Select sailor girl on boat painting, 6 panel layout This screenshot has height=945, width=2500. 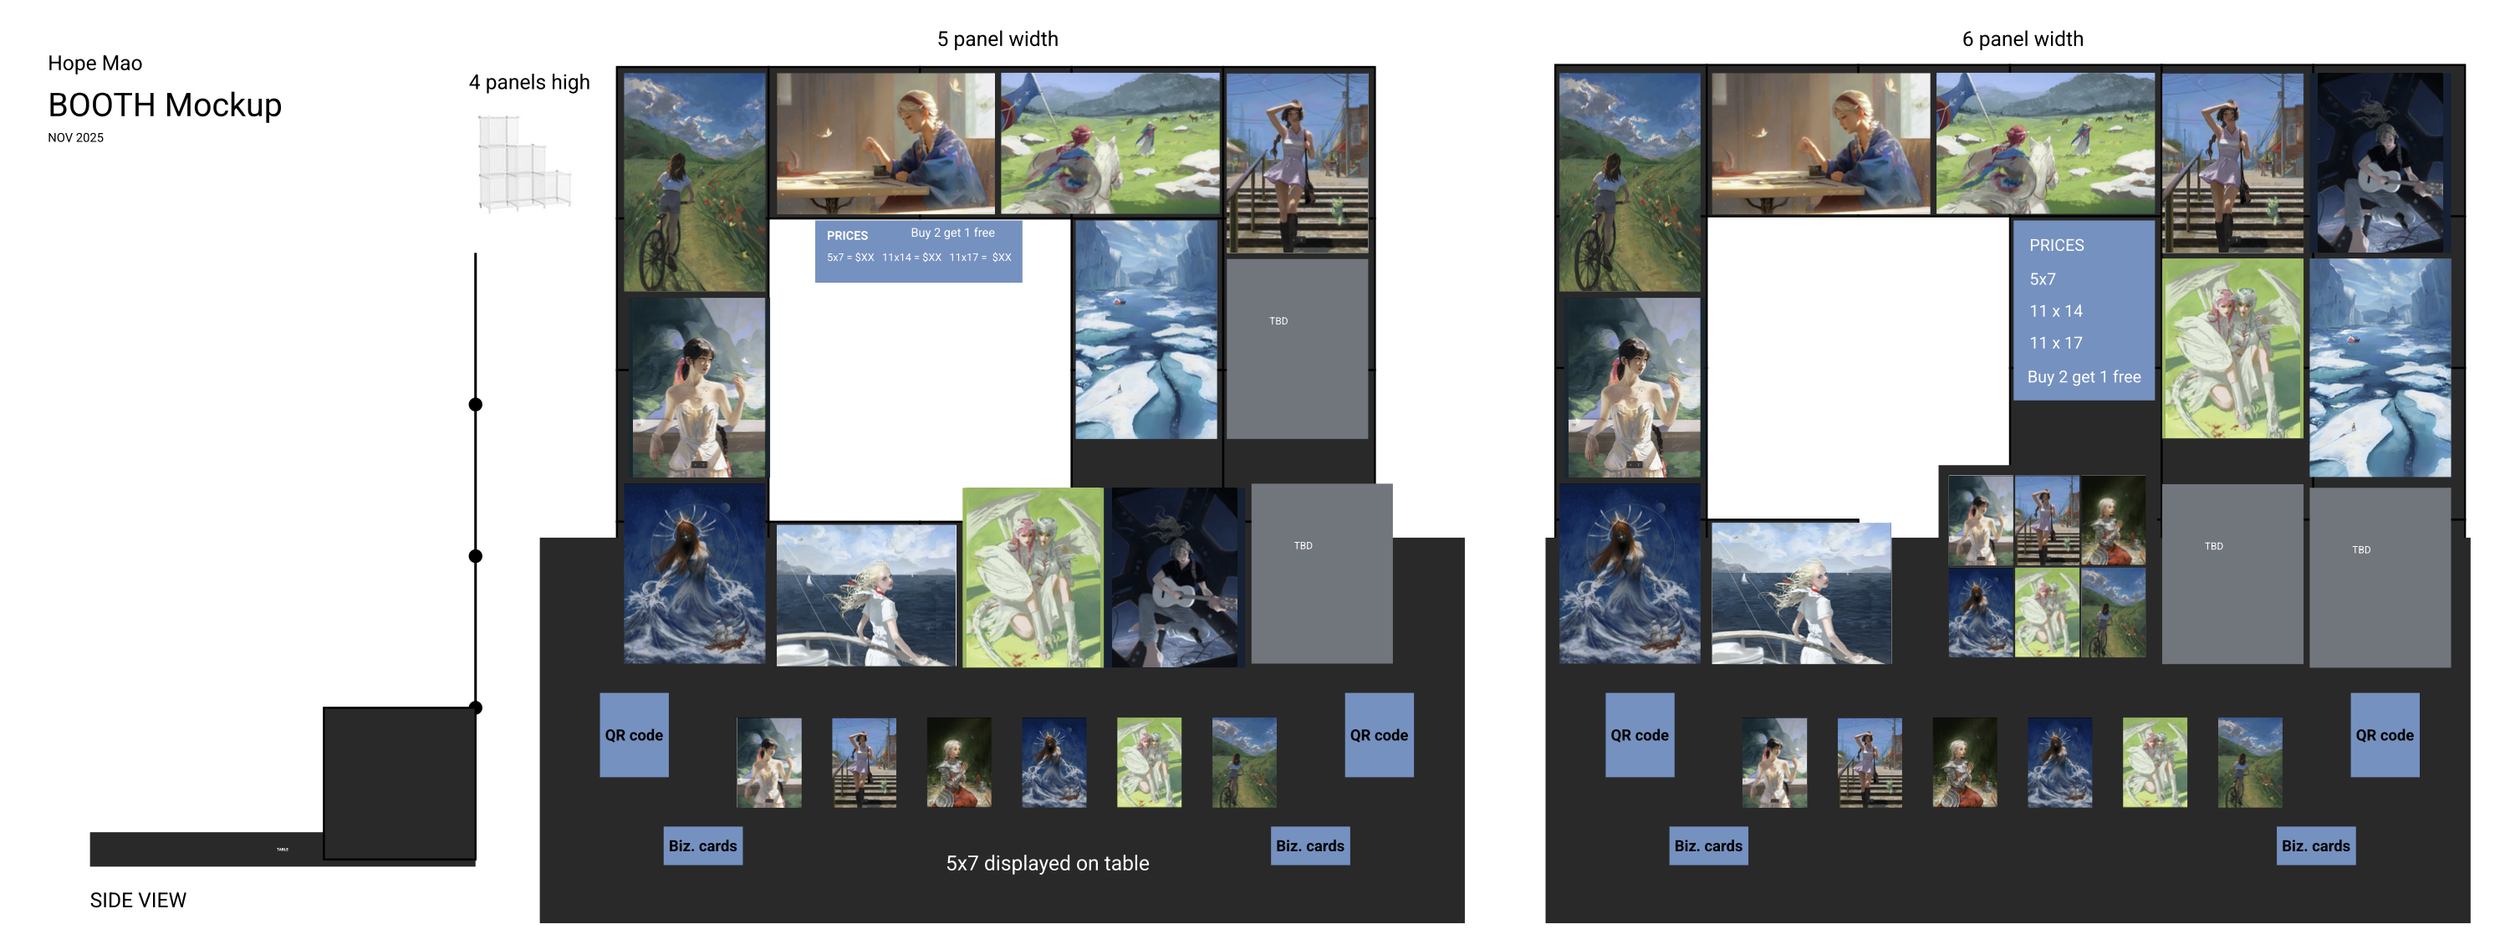(x=1801, y=594)
